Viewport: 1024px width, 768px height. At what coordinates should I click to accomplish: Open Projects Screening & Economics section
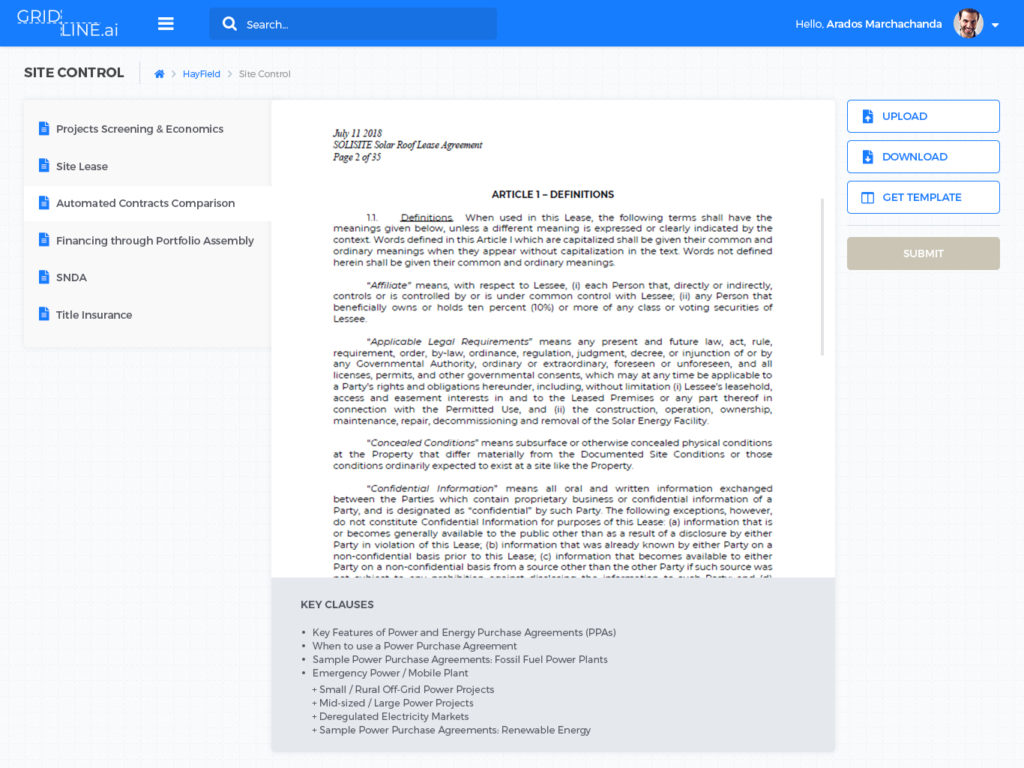tap(139, 129)
